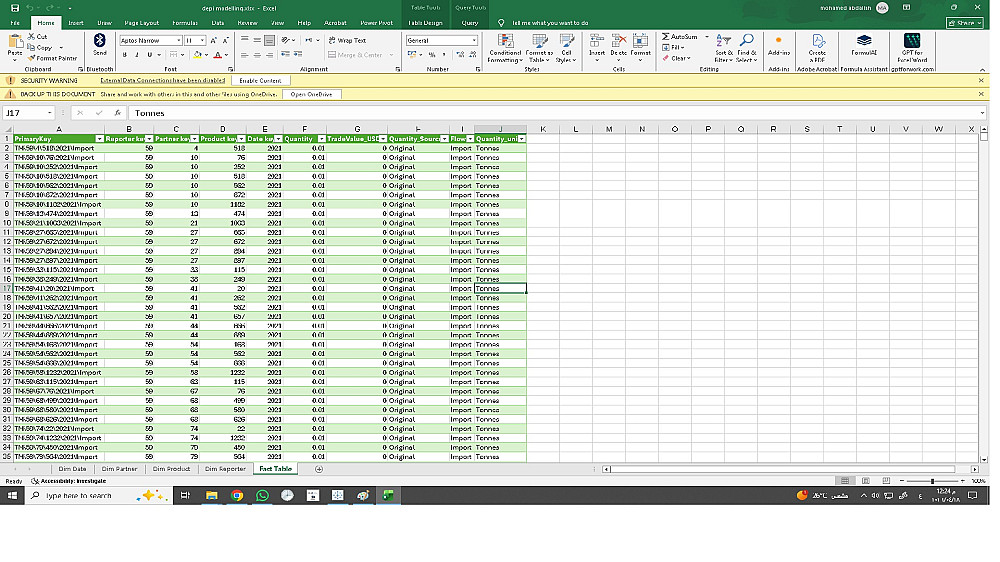Screen dimensions: 1000x562
Task: Click into the formula bar showing Tonnes
Action: point(555,113)
